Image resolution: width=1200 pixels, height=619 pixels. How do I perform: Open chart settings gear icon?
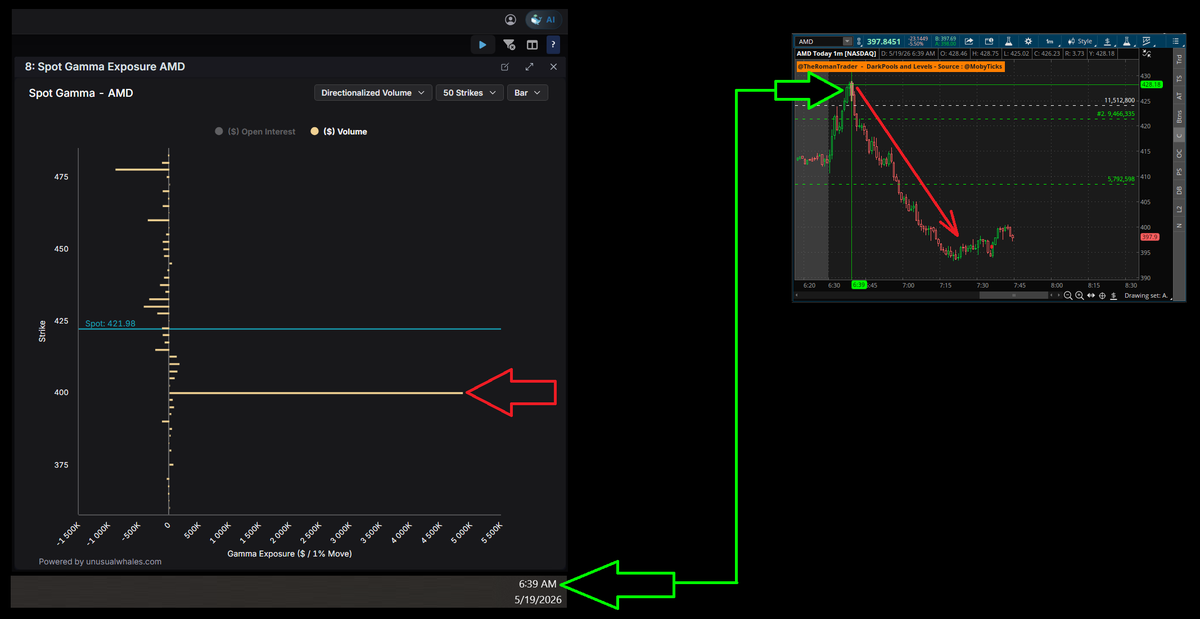click(1028, 42)
